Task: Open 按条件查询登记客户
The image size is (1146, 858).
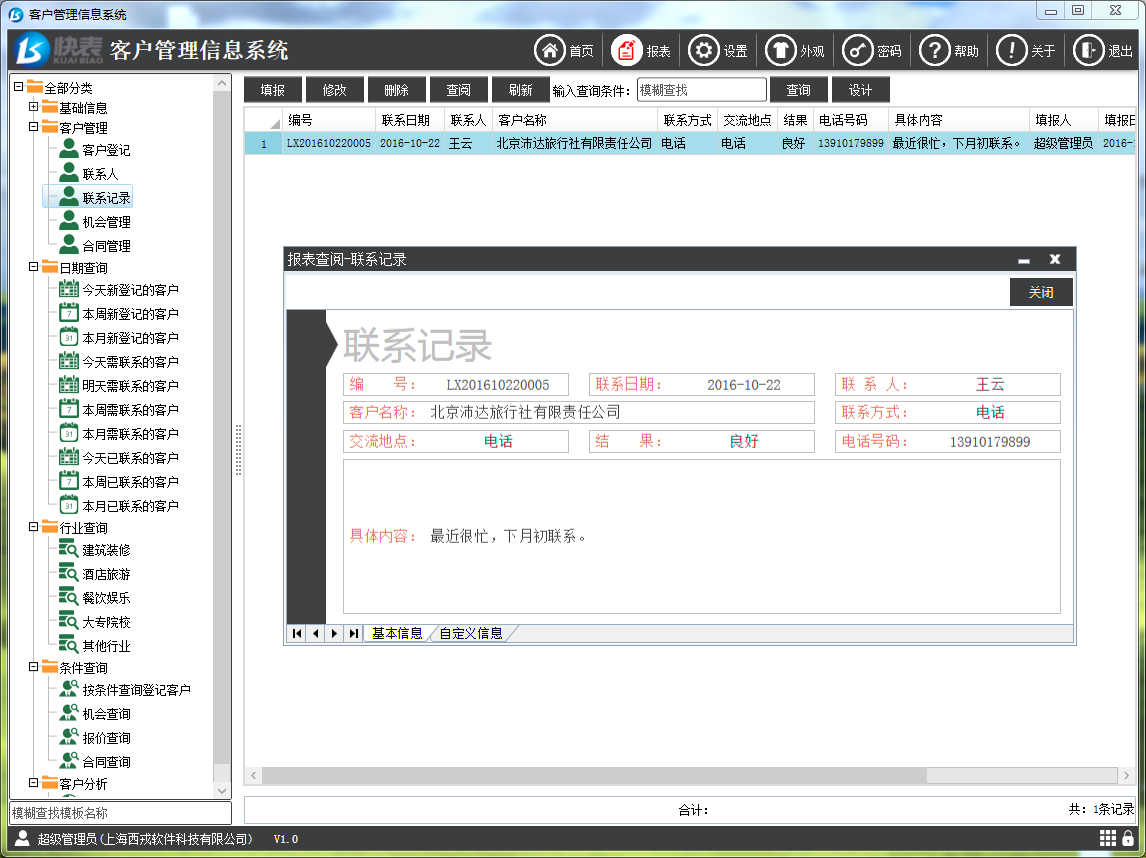Action: coord(136,690)
